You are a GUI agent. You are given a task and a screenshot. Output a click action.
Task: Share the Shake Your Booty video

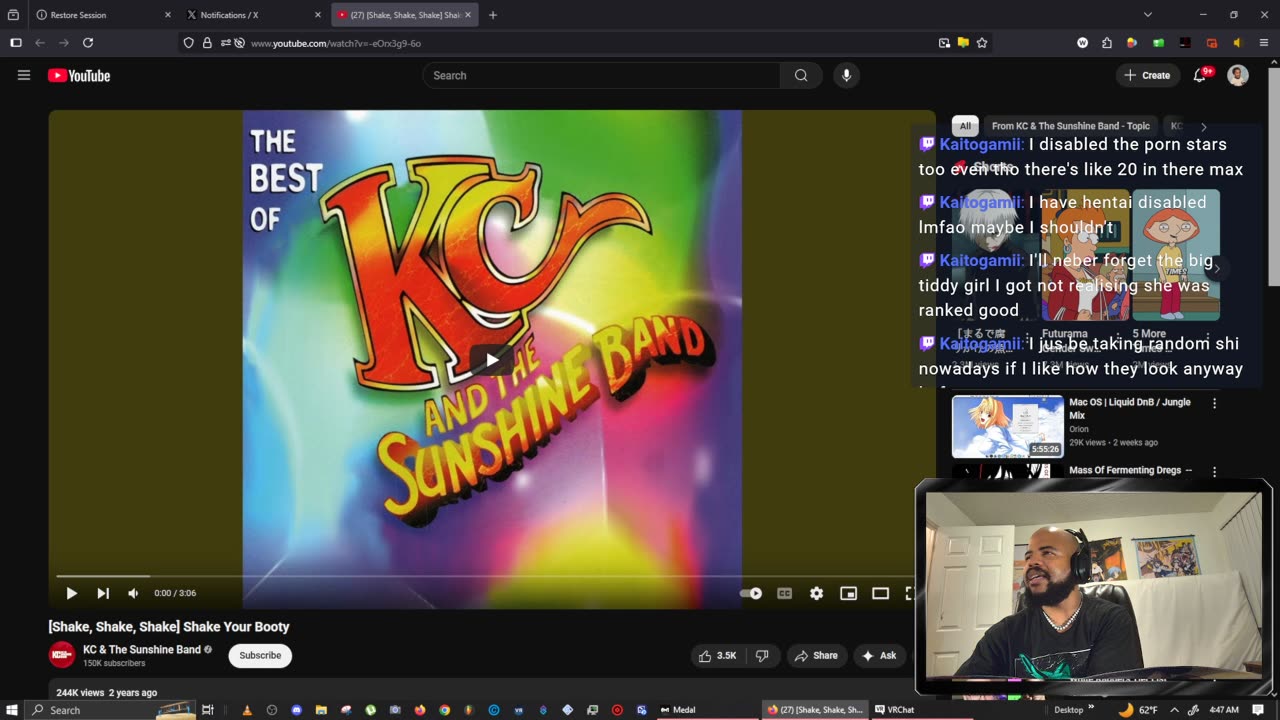point(816,655)
